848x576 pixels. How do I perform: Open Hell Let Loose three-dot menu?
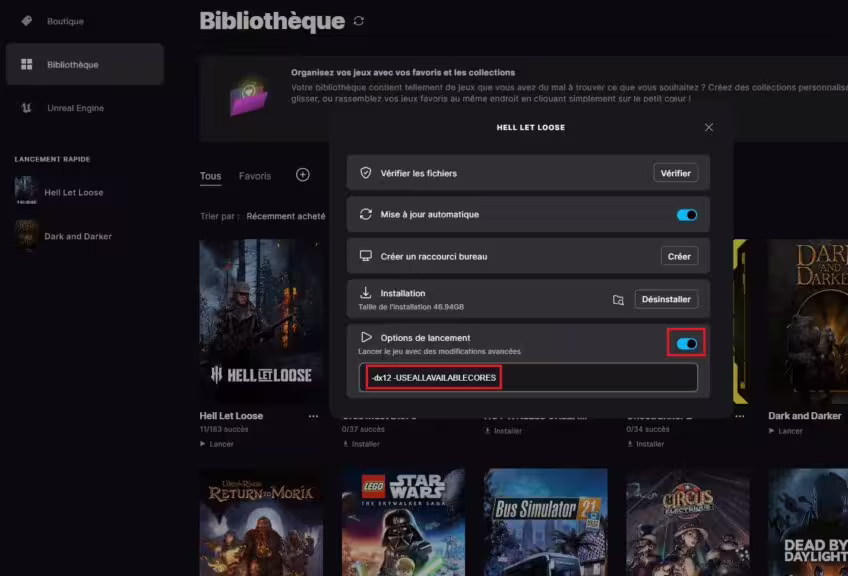(313, 416)
